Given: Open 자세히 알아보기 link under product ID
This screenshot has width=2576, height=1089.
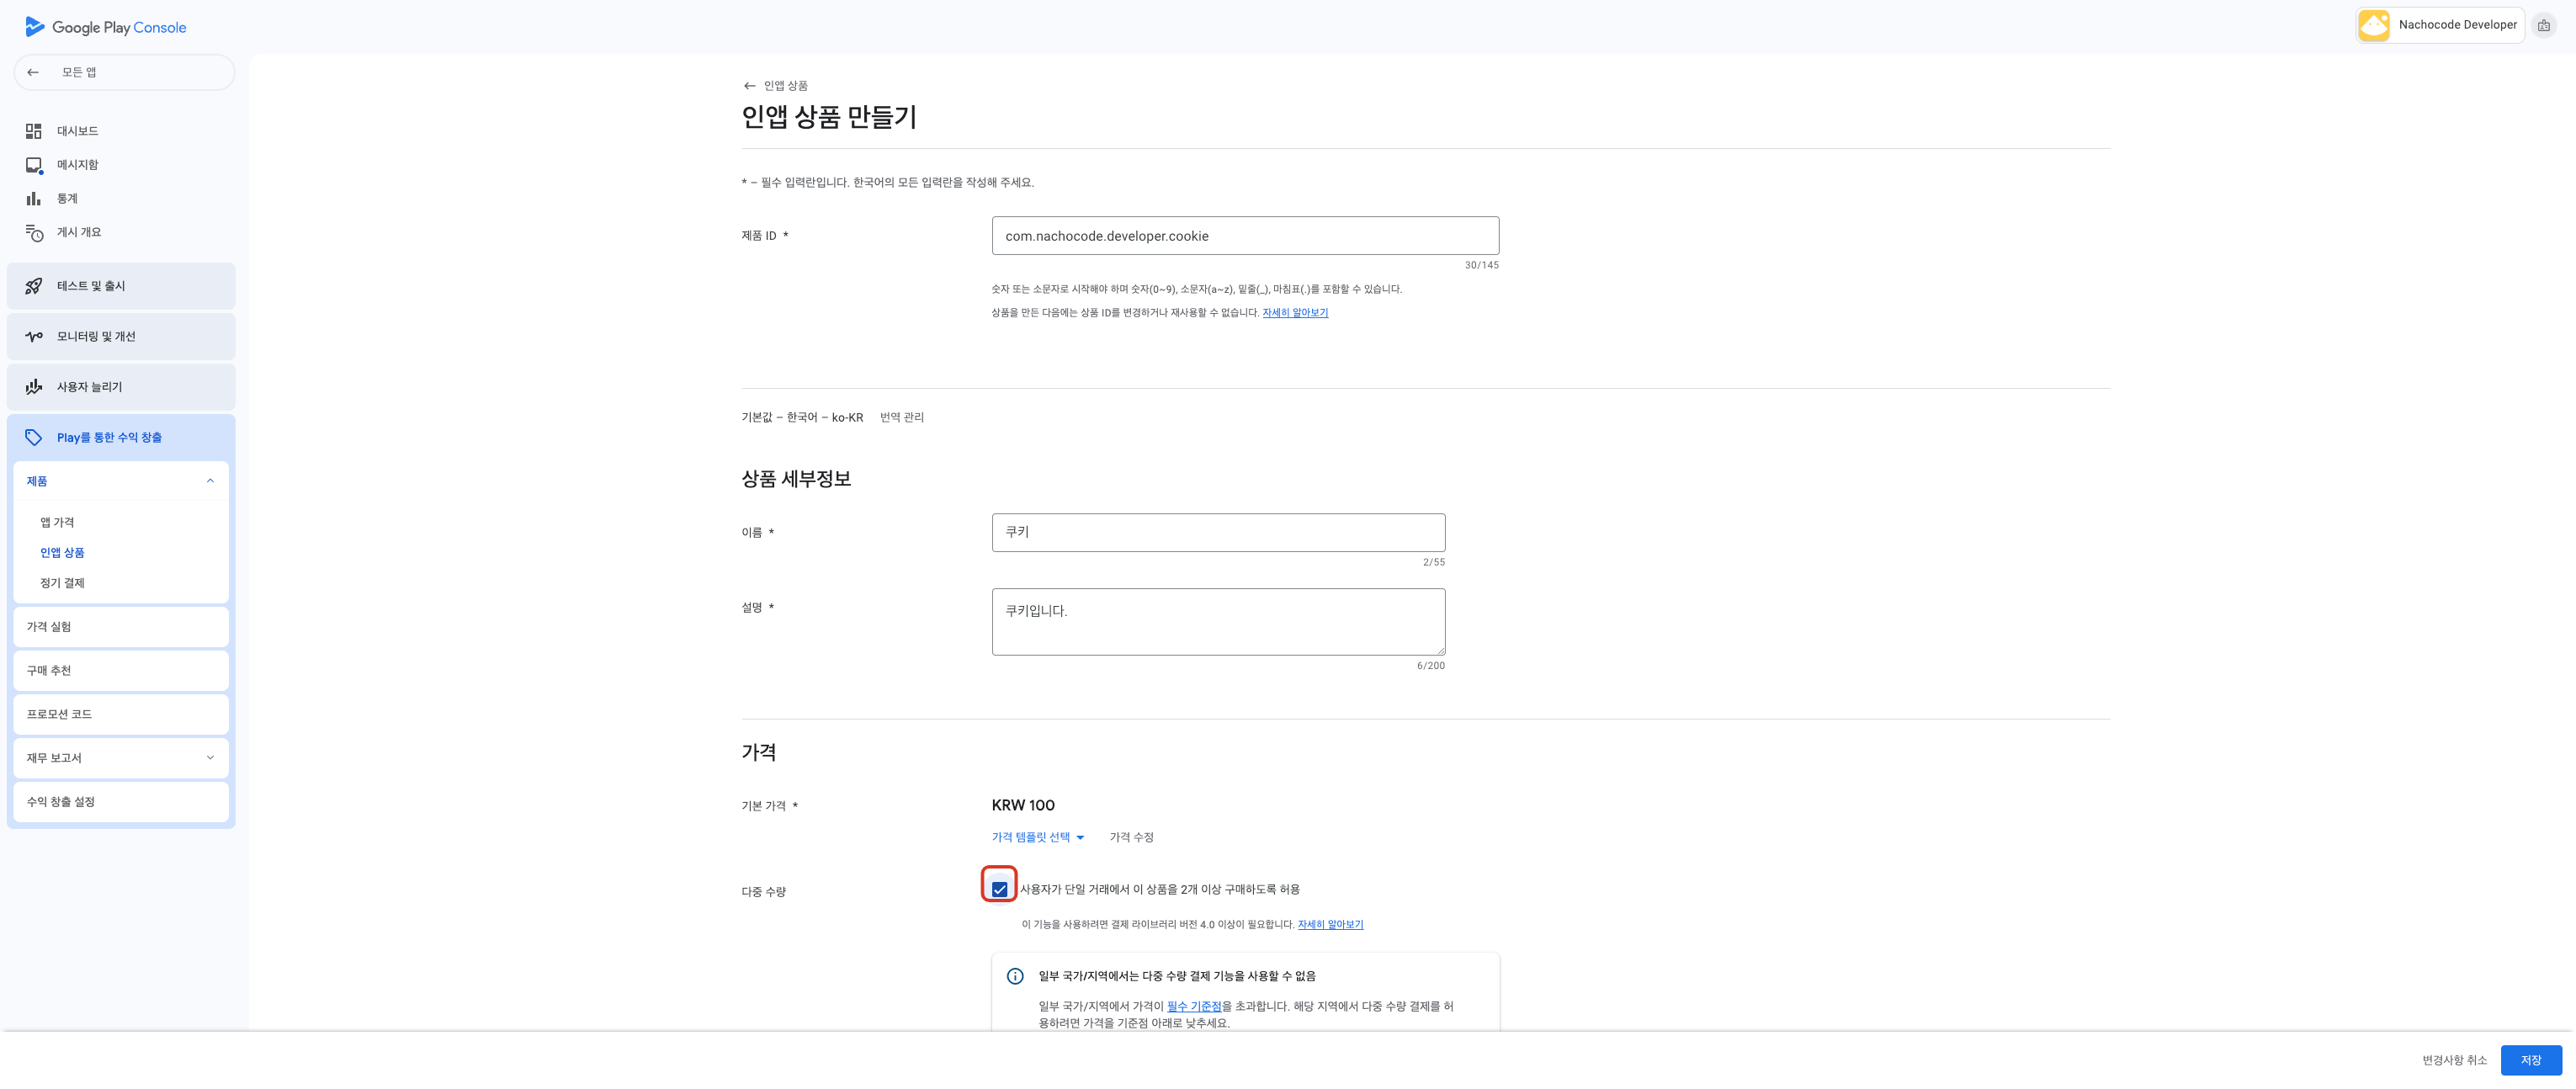Looking at the screenshot, I should tap(1294, 313).
